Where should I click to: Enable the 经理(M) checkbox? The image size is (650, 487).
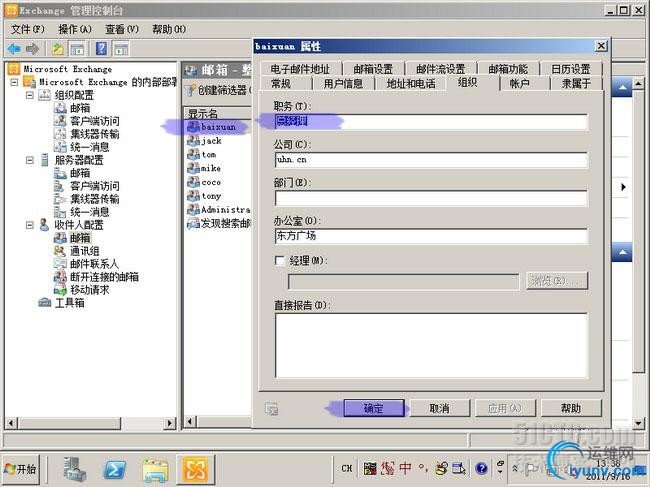(x=280, y=261)
